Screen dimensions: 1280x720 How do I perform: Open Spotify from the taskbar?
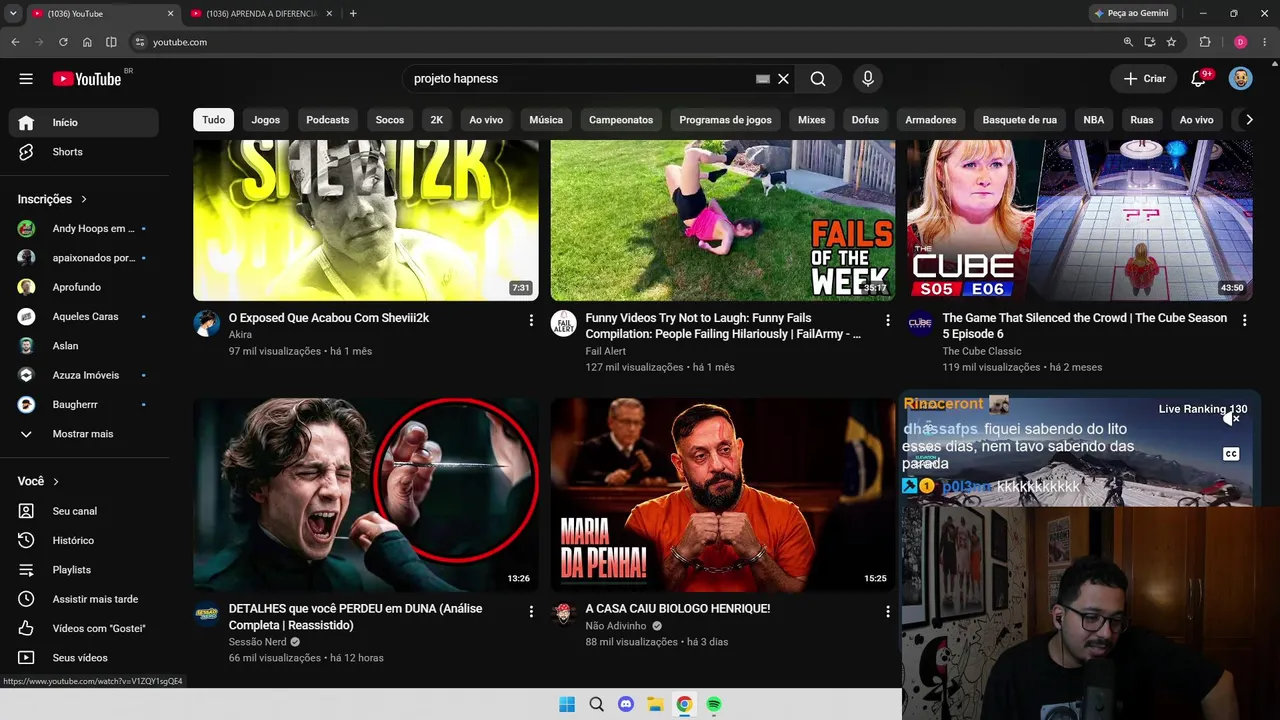point(714,704)
